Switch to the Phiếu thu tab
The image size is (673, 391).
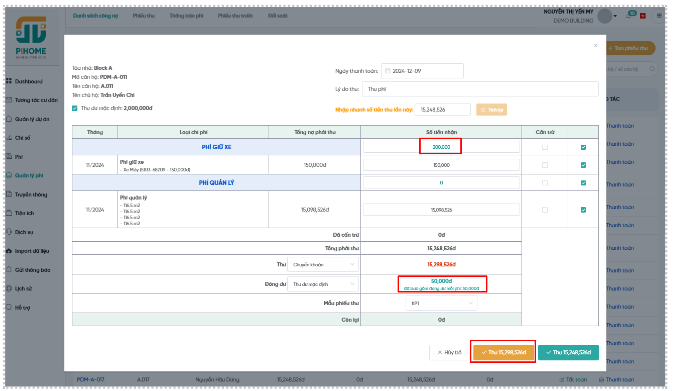(144, 16)
